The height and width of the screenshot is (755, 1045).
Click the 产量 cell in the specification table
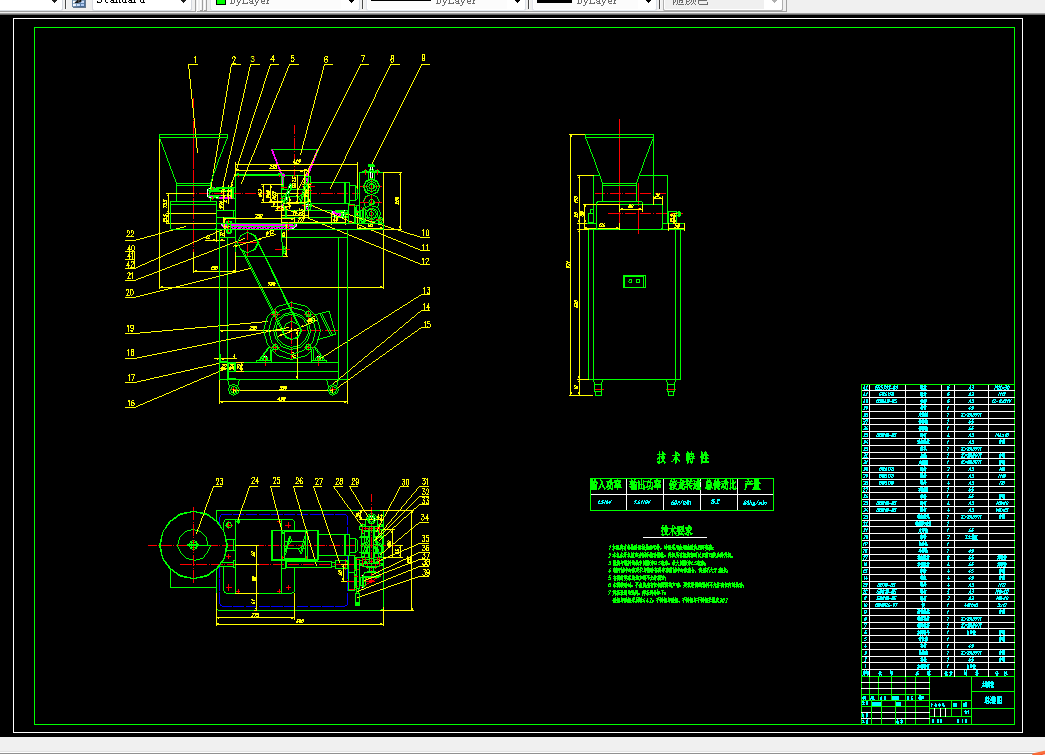[x=752, y=485]
